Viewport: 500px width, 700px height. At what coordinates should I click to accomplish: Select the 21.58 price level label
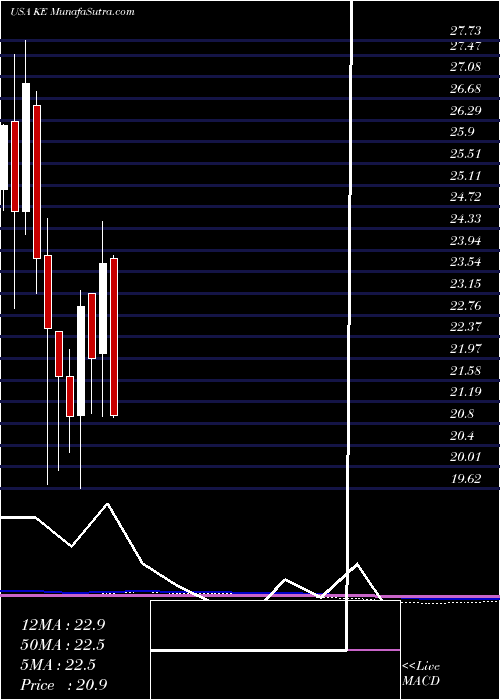coord(466,371)
